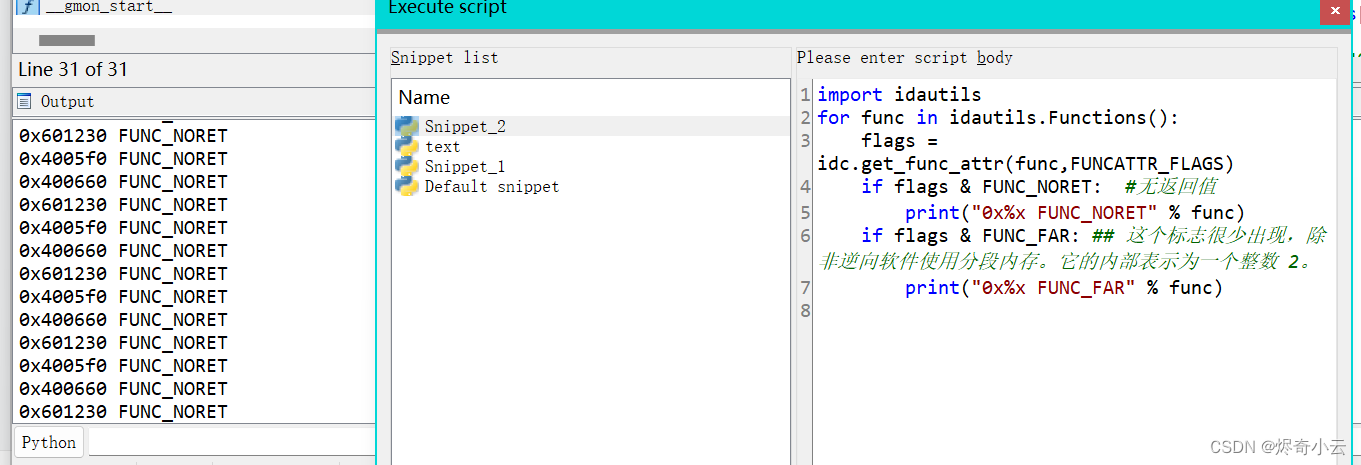Click python icon beside text snippet

407,146
